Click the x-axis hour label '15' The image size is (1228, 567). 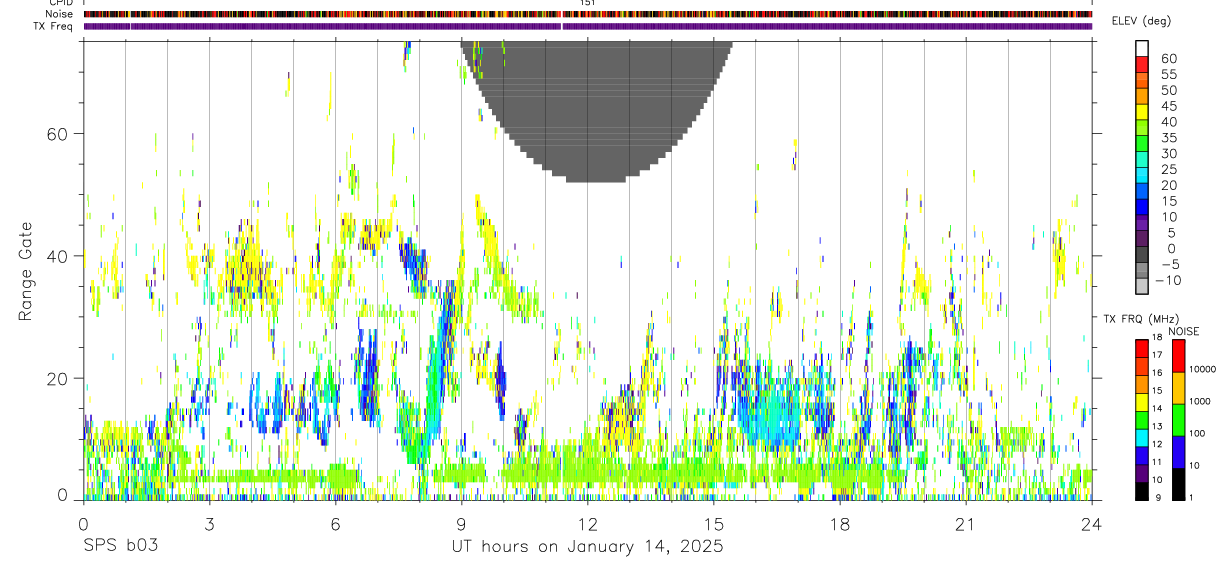tap(713, 523)
